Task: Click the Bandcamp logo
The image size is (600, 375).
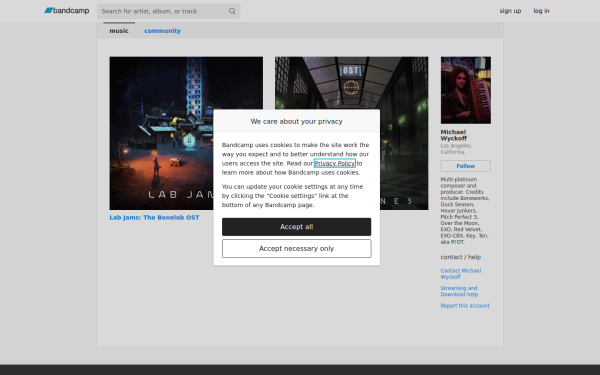Action: [67, 11]
